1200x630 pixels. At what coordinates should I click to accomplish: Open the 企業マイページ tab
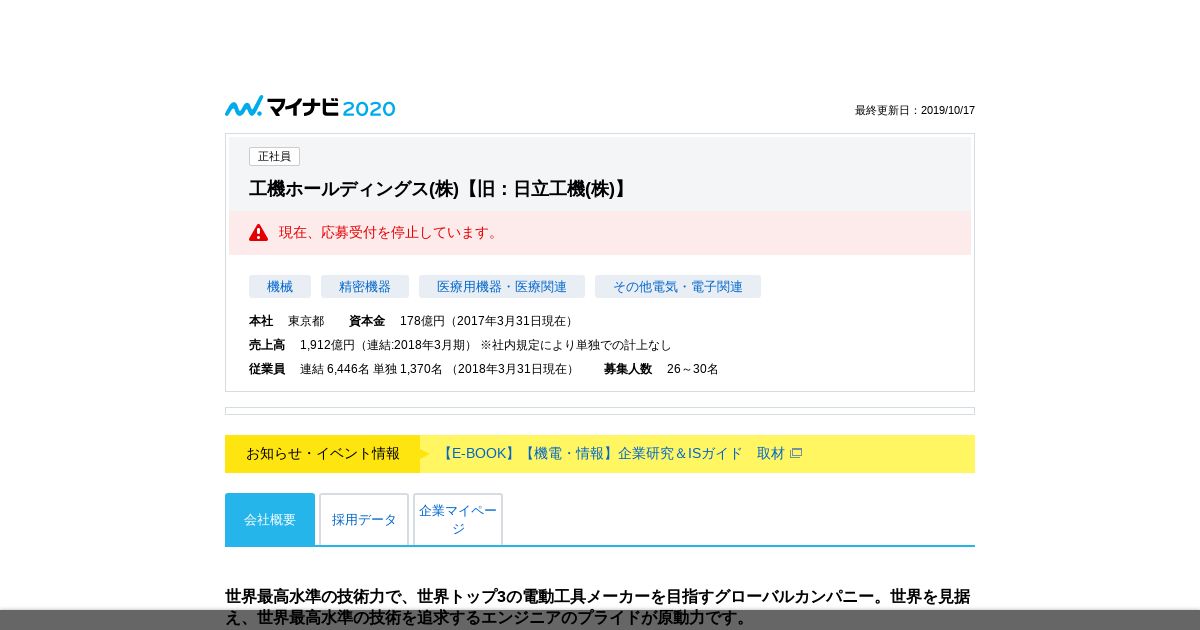(458, 519)
